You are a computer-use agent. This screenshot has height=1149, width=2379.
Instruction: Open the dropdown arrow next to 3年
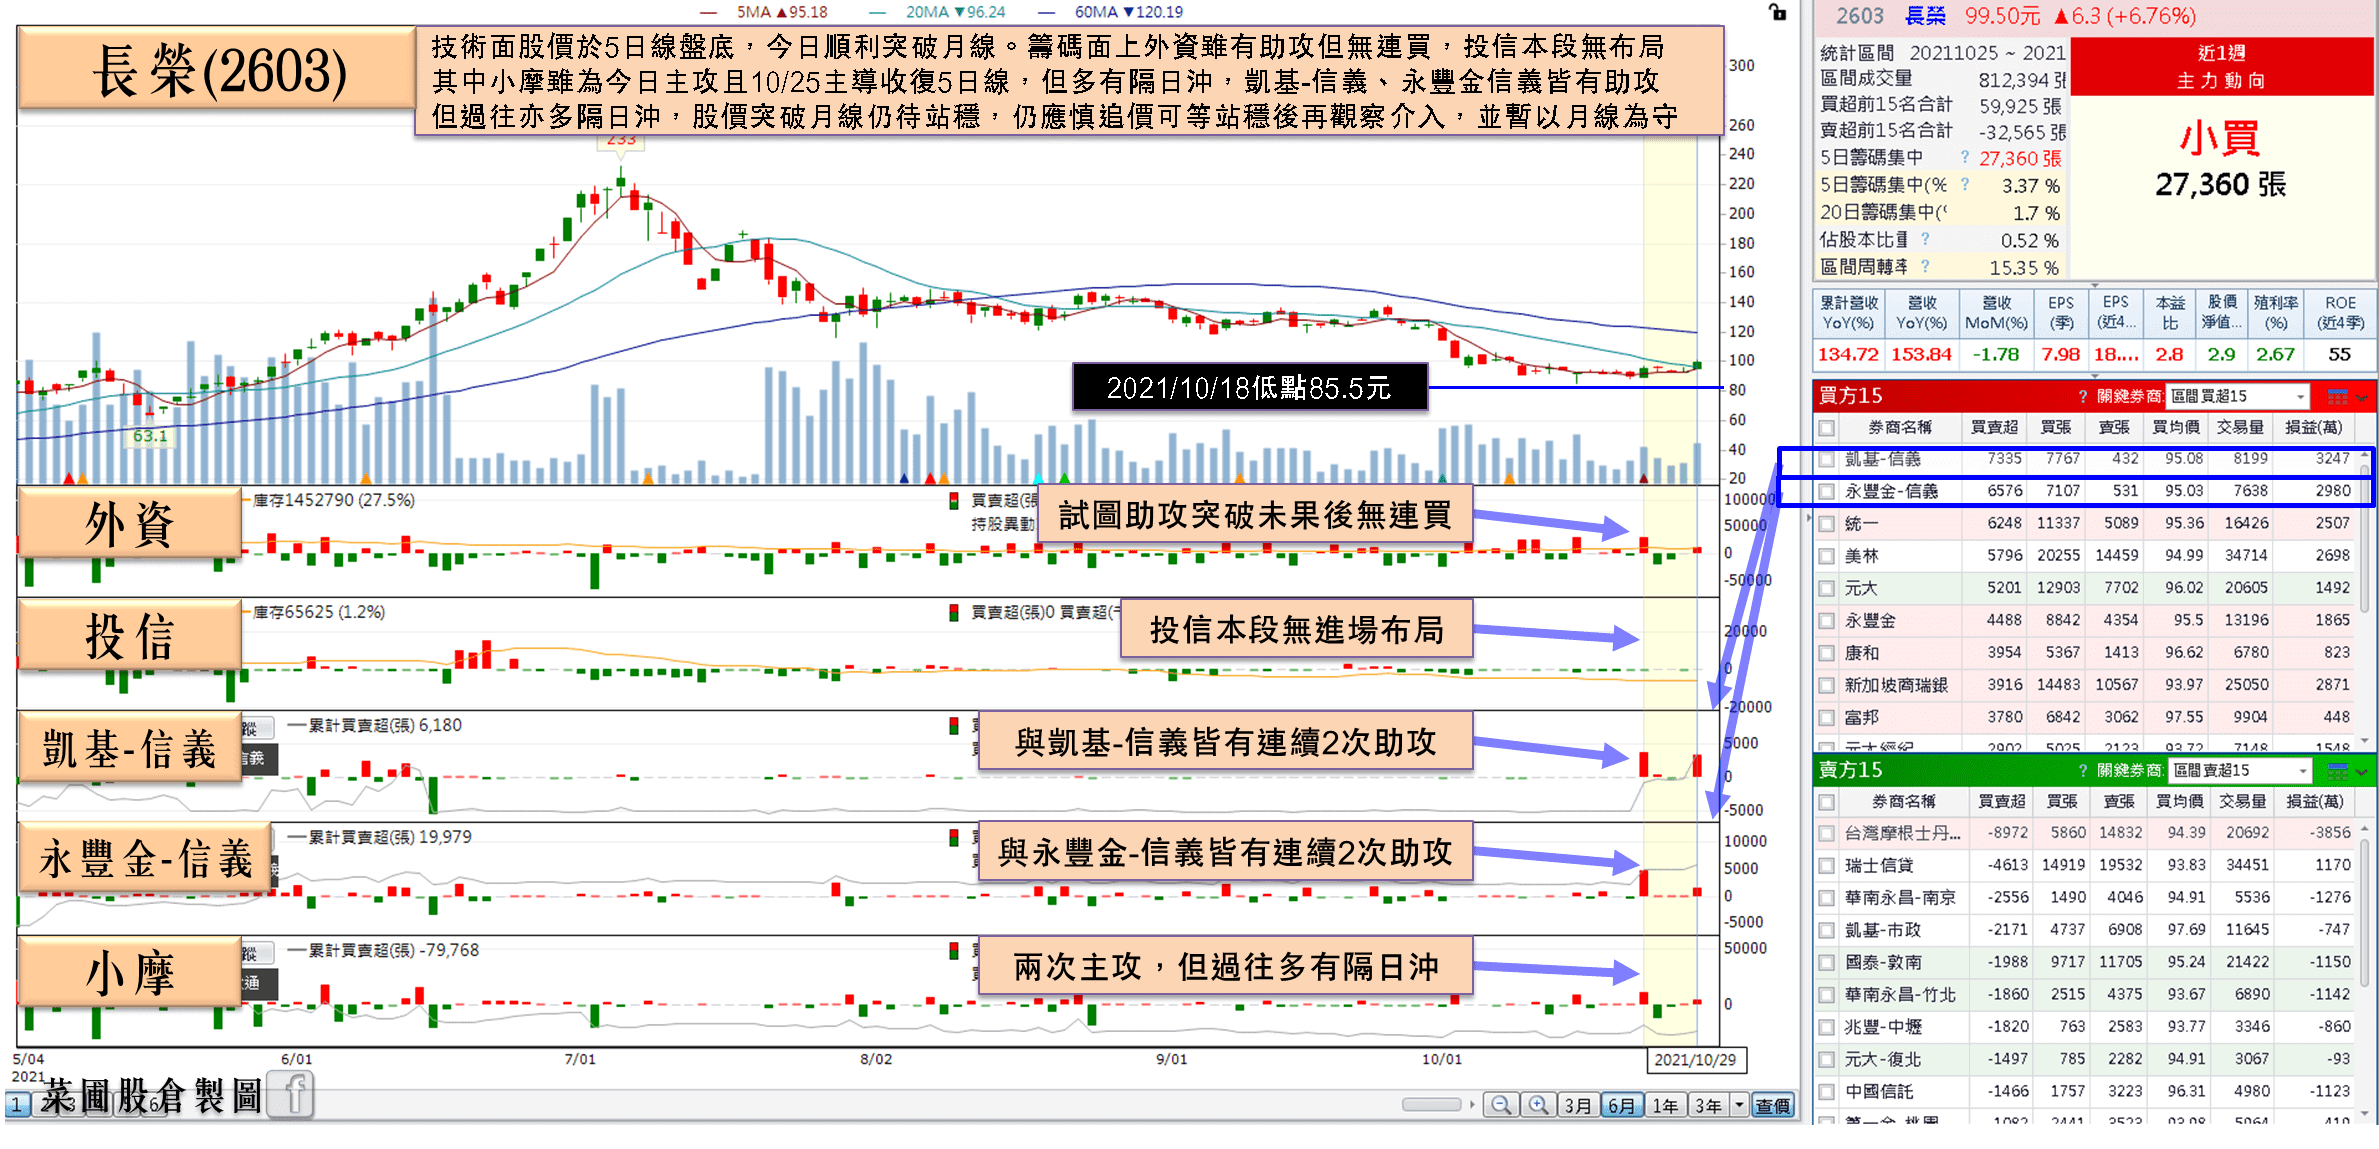click(x=1739, y=1105)
